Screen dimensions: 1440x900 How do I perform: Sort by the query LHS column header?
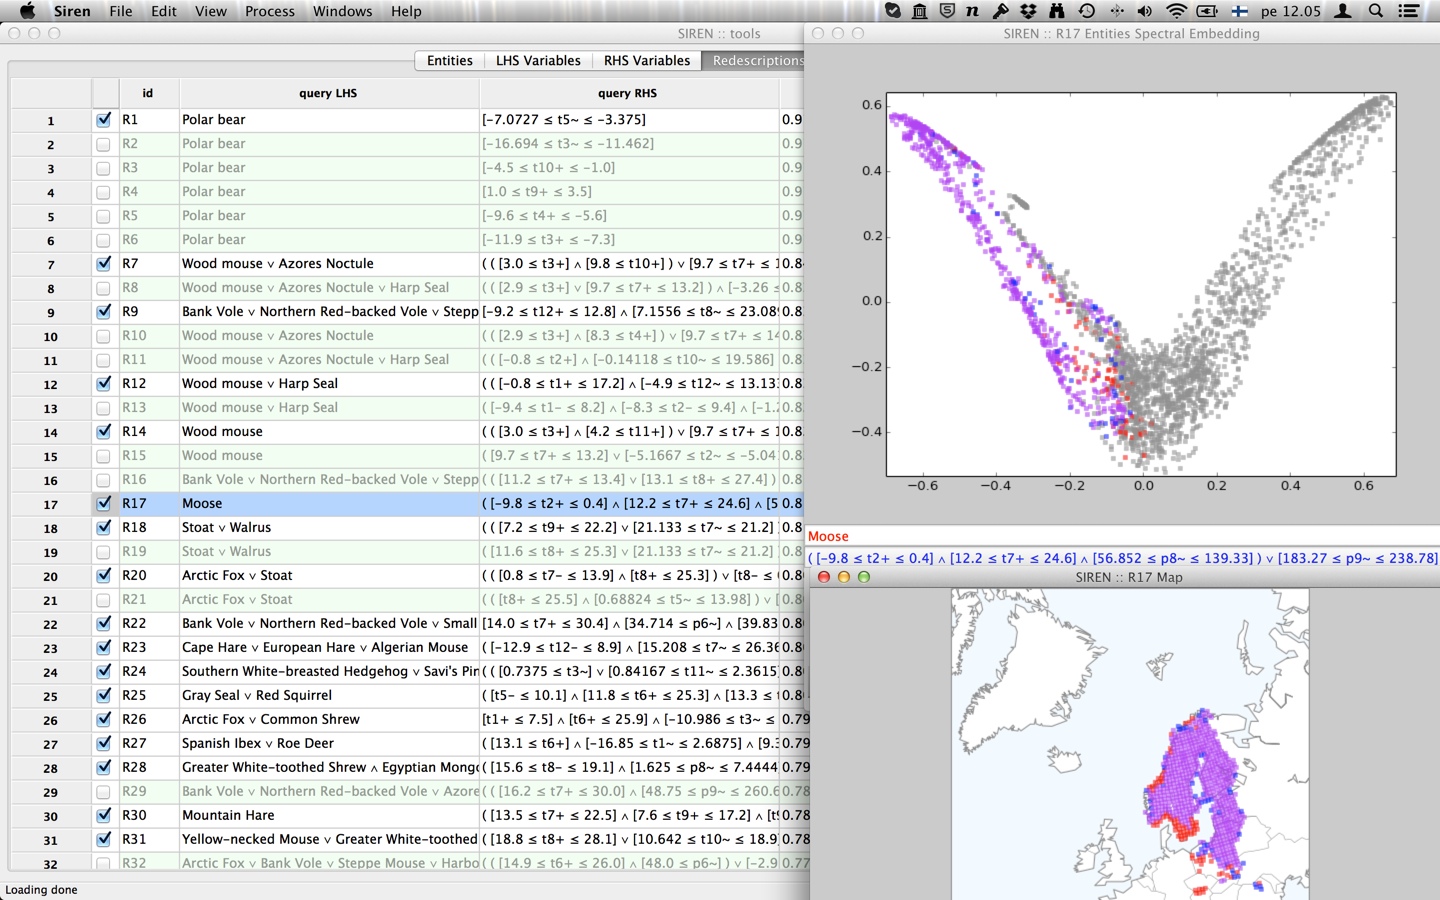[x=328, y=93]
